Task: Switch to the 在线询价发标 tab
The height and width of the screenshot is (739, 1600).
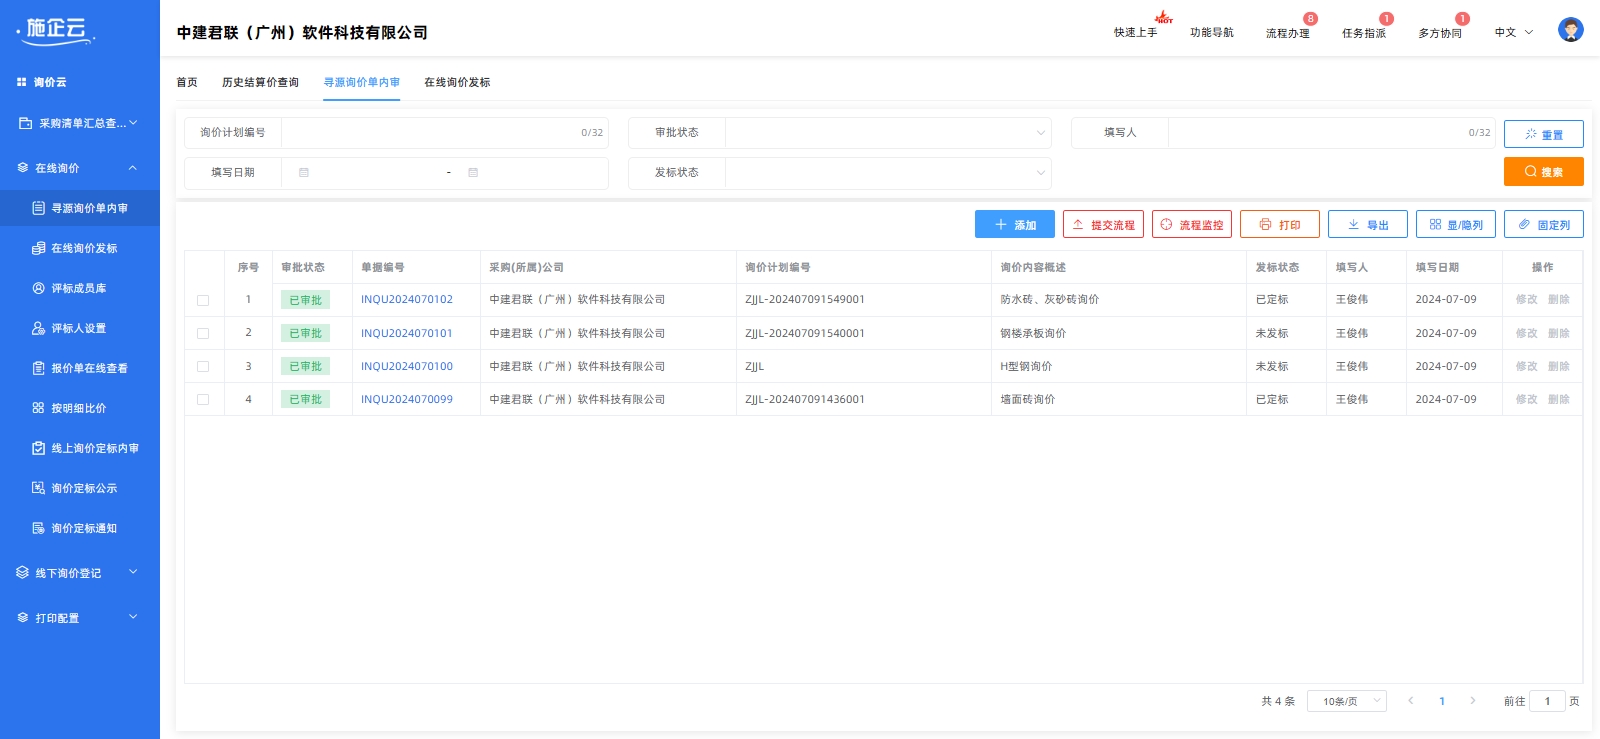Action: tap(457, 82)
